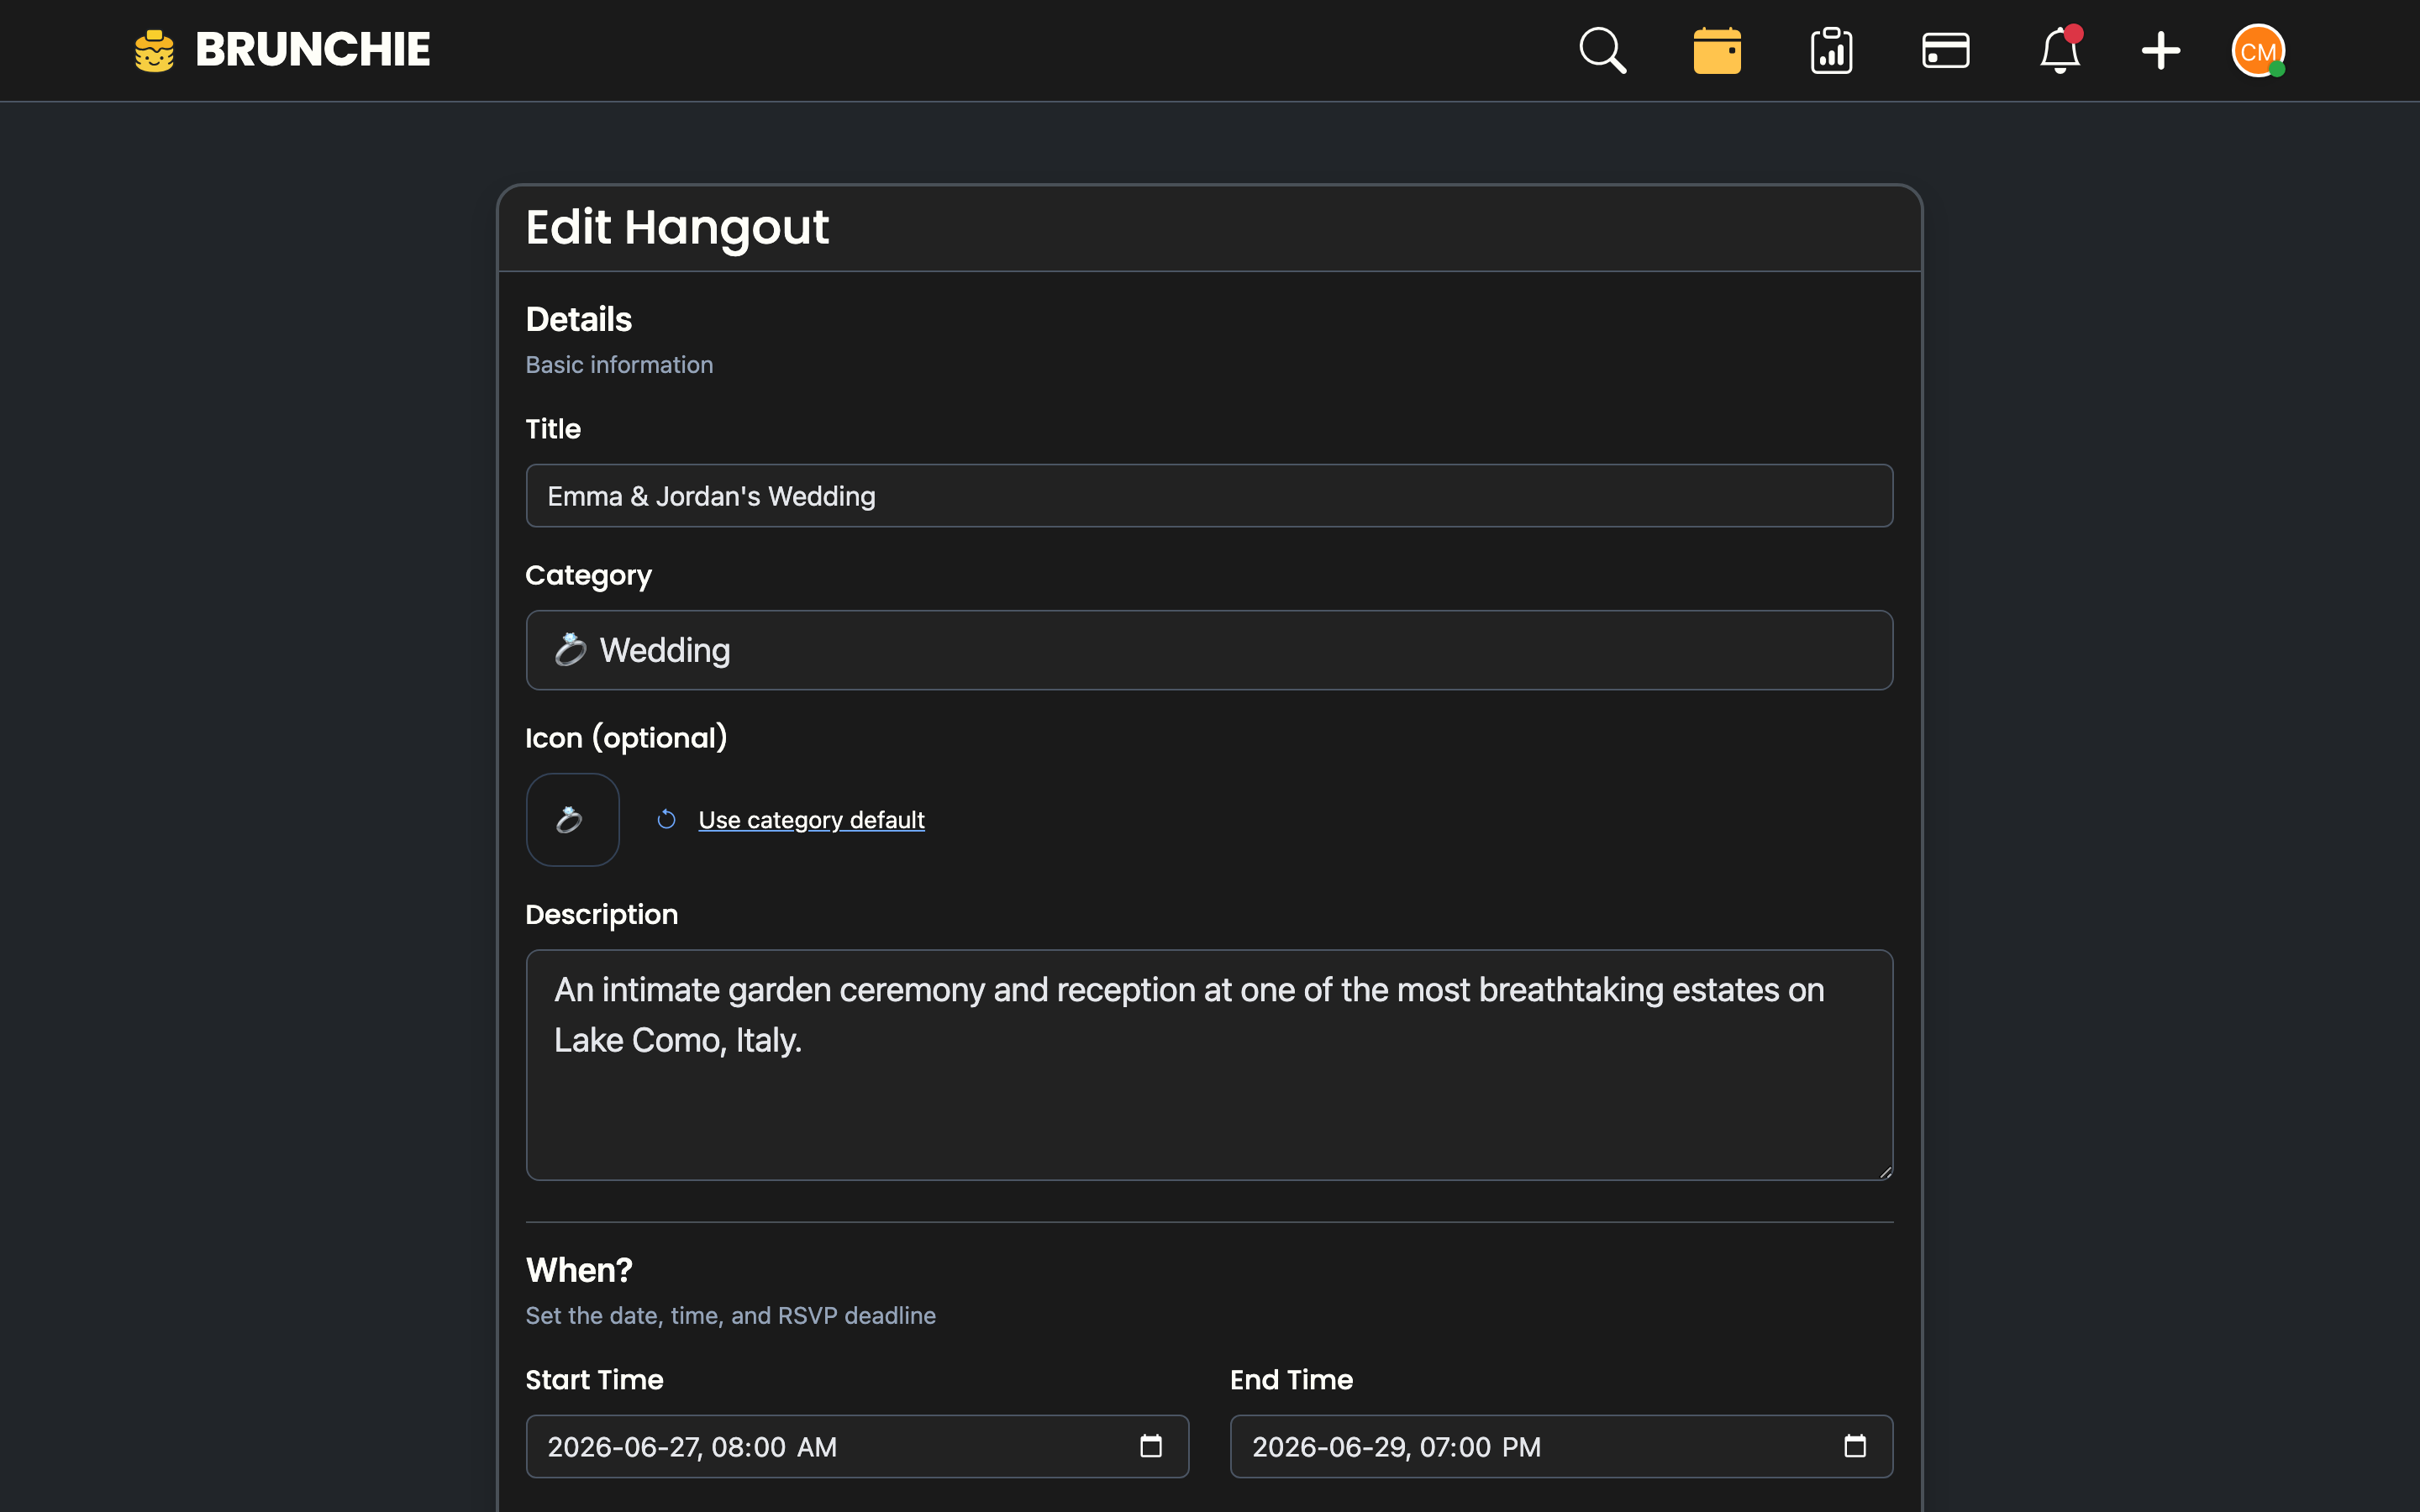
Task: Click the Use category default link
Action: 811,820
